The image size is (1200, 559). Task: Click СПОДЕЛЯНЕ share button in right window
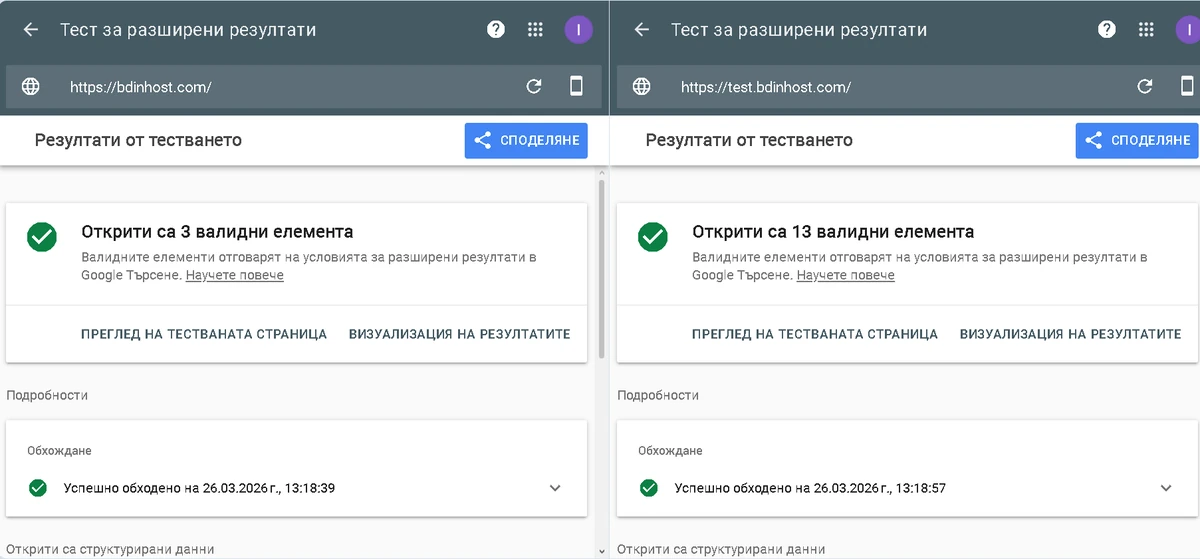(x=1137, y=141)
